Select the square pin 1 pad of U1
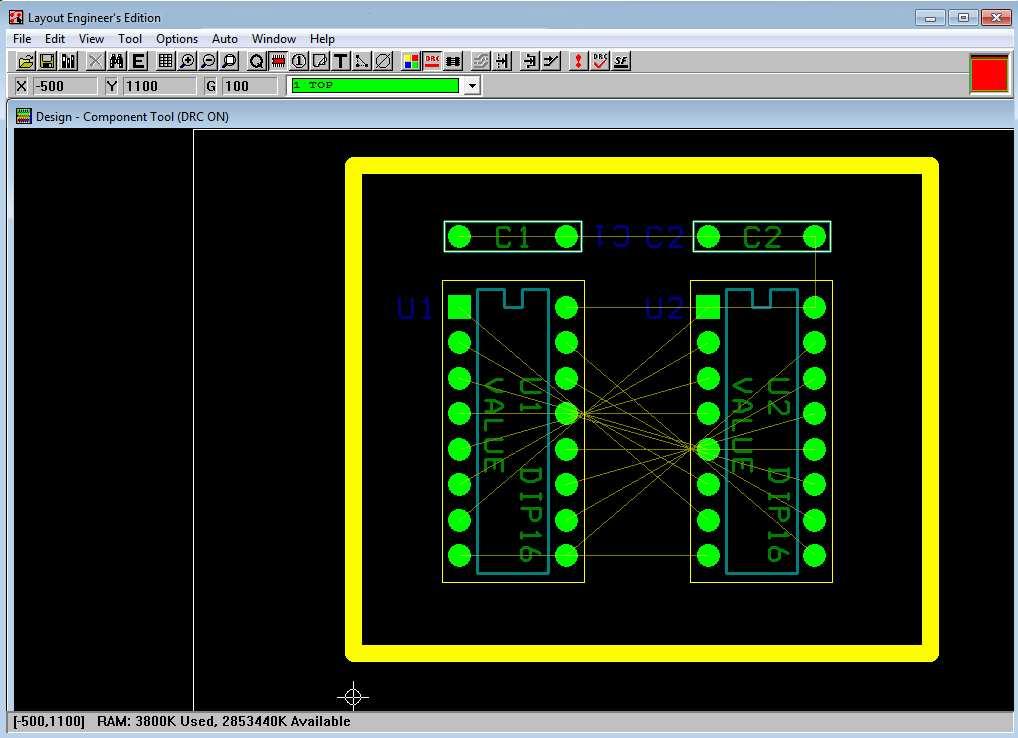Image resolution: width=1018 pixels, height=738 pixels. point(460,307)
